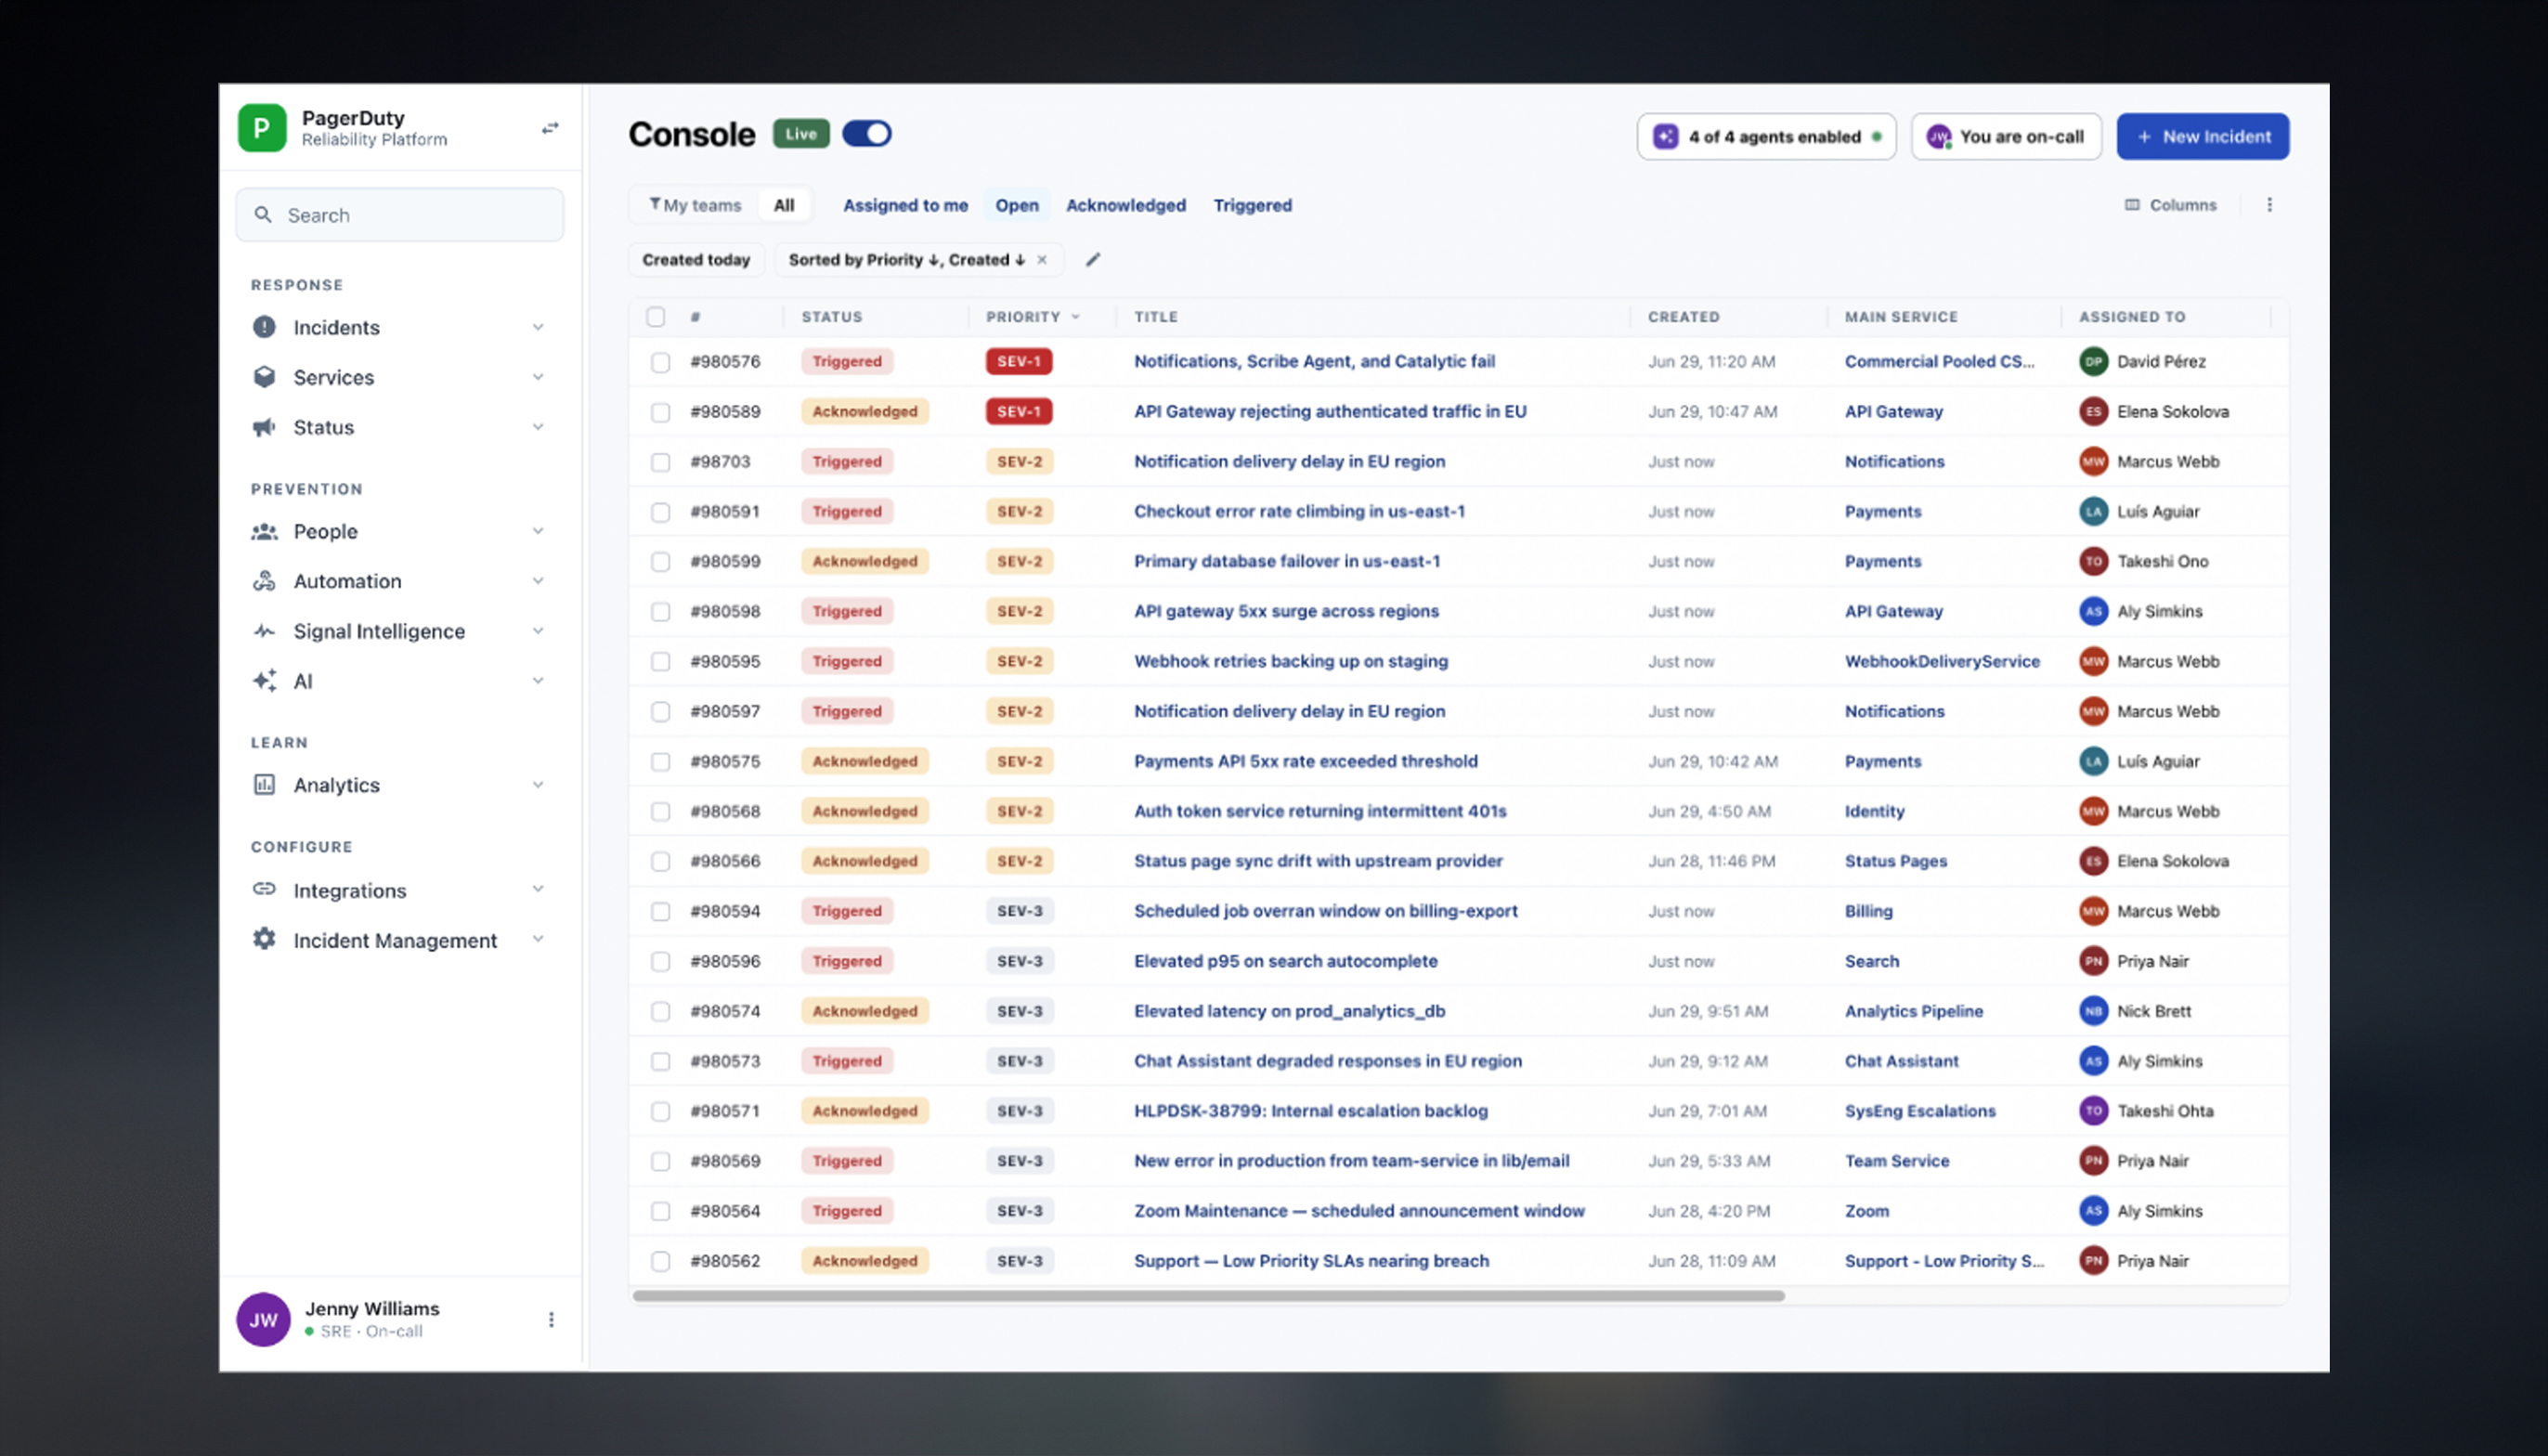Switch to the Triggered filter tab
The image size is (2548, 1456).
(1252, 205)
